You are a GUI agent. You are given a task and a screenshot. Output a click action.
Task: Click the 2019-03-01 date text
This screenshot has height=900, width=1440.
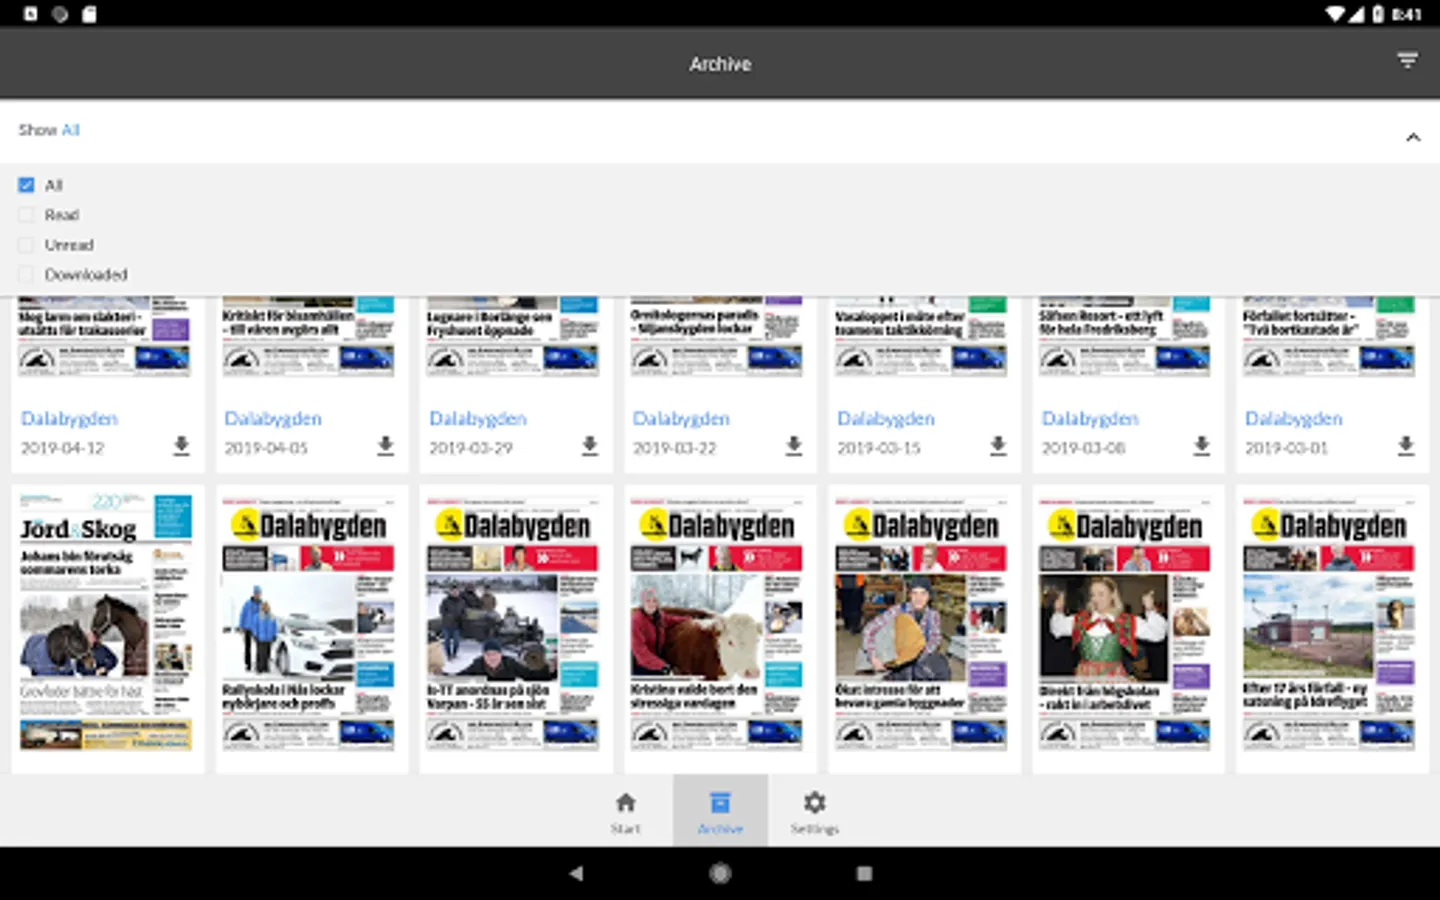tap(1287, 448)
